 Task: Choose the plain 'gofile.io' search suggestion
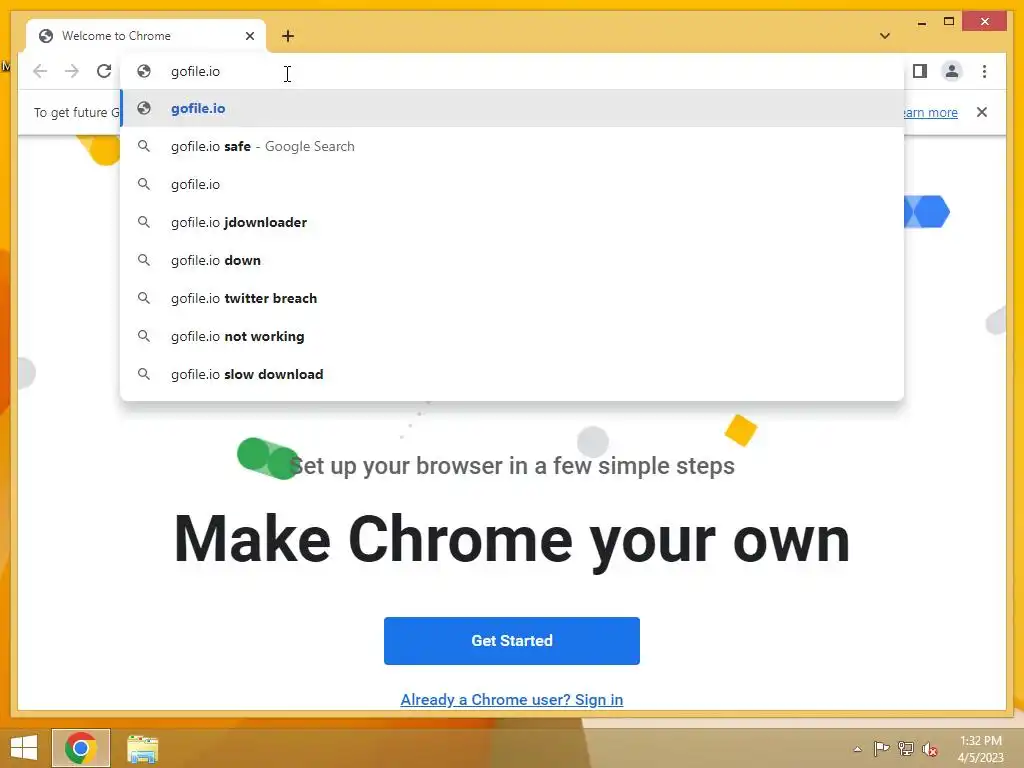tap(512, 184)
